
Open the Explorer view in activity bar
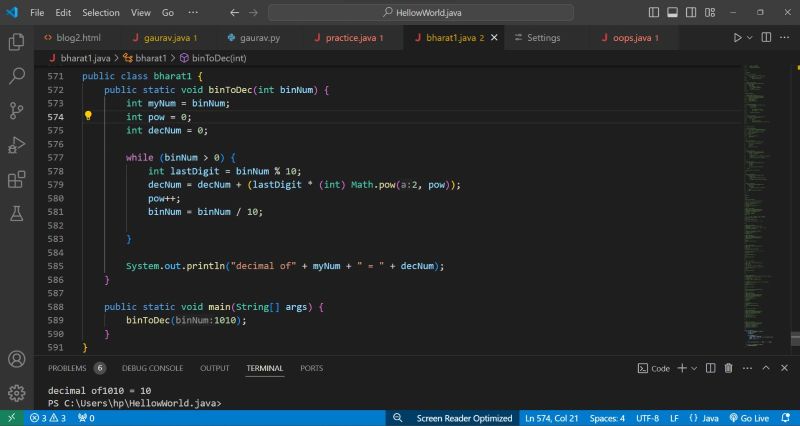point(16,42)
